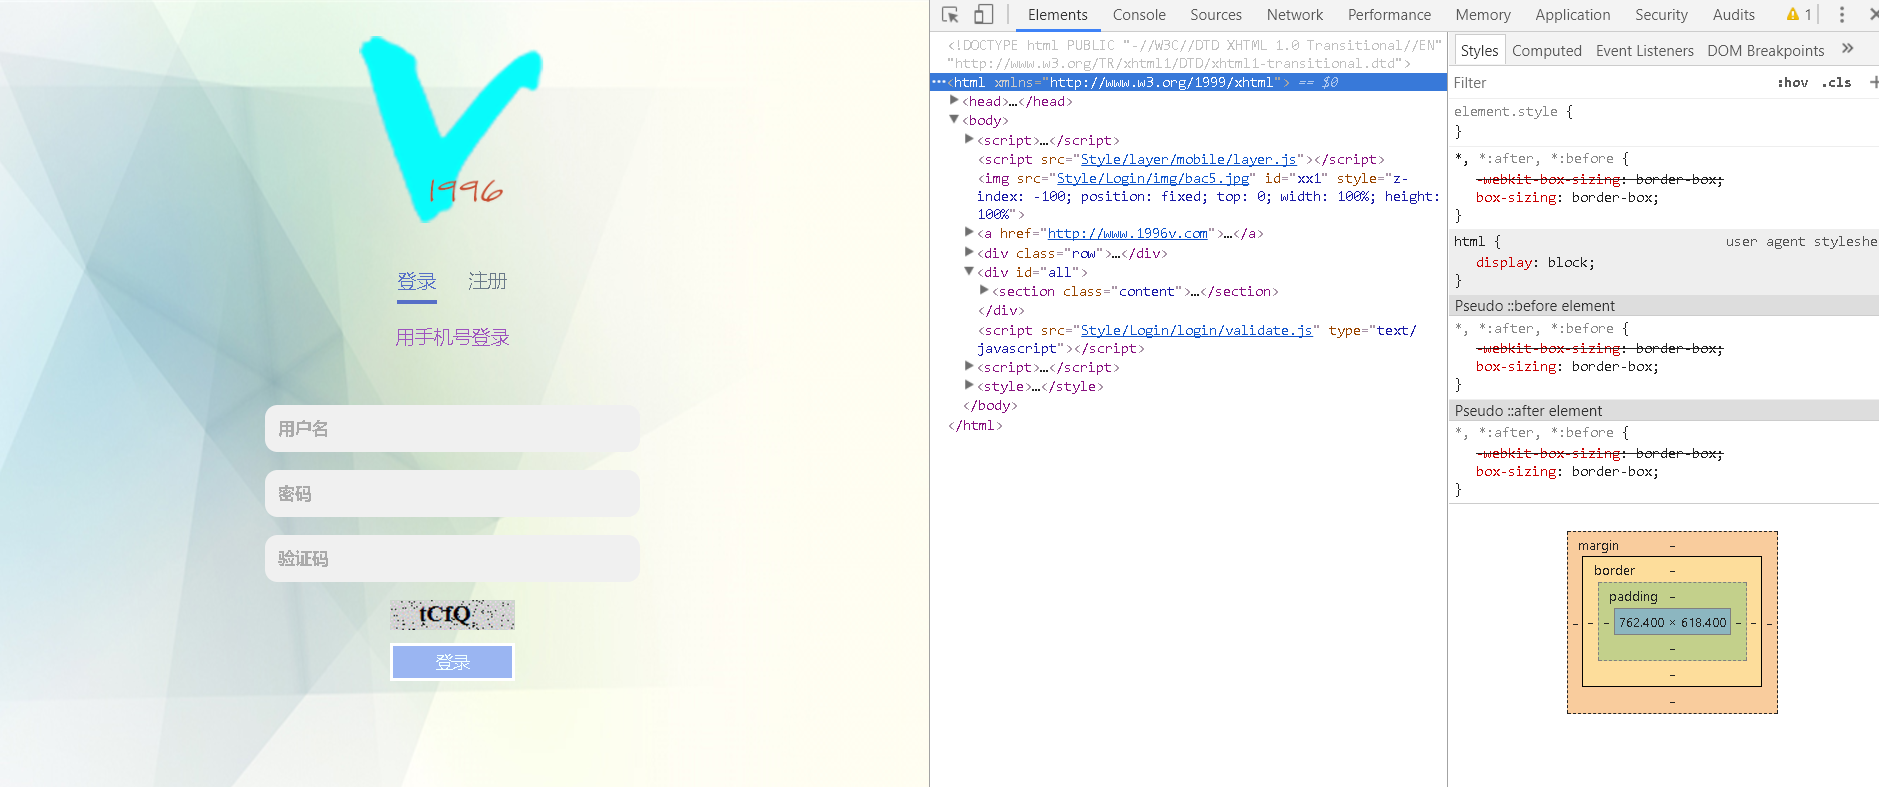
Task: Click the 用户名 username input field
Action: [452, 429]
